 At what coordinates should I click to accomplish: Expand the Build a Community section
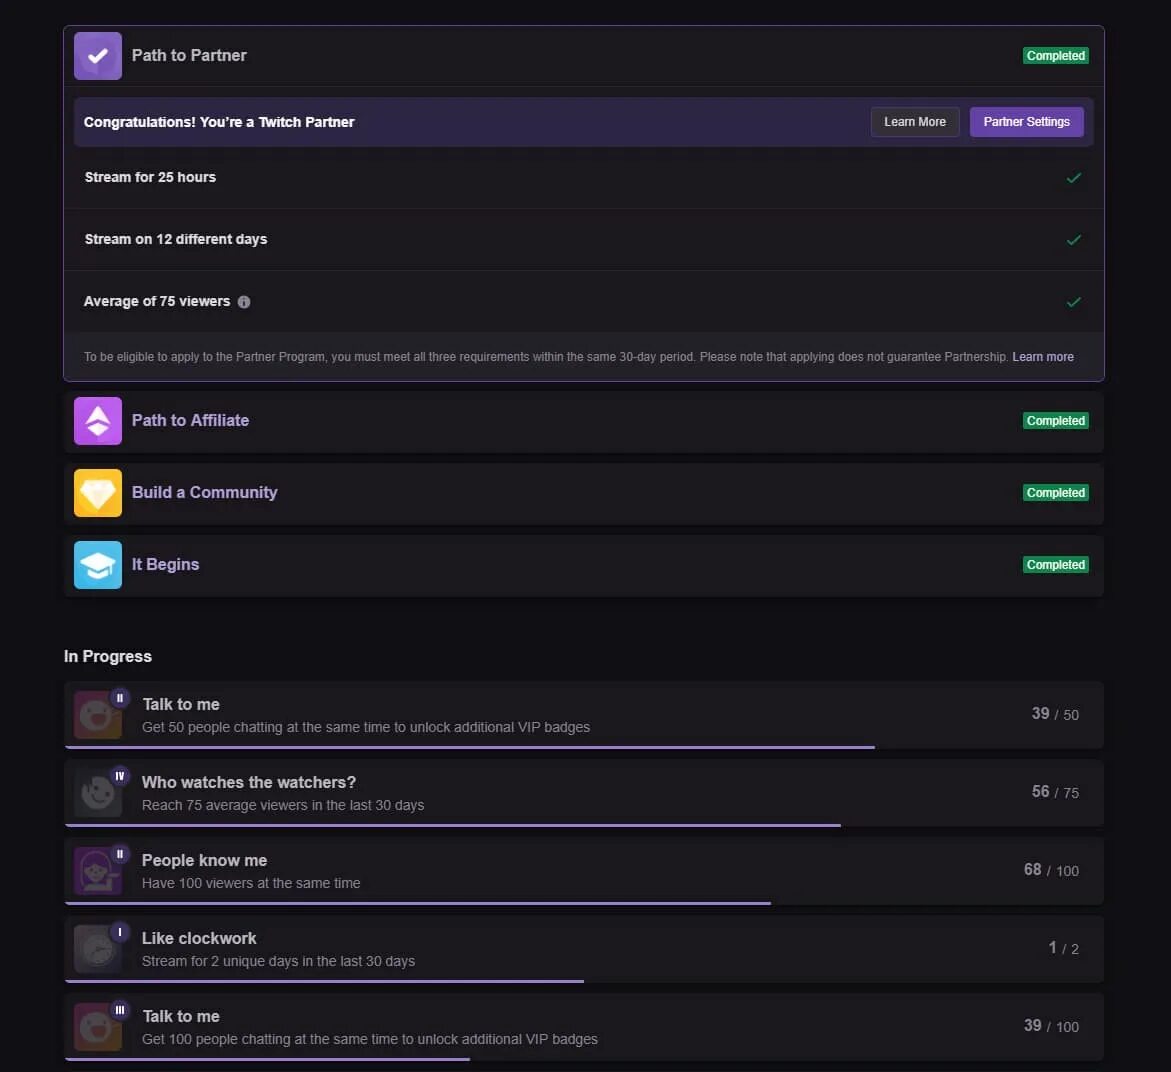[x=580, y=493]
